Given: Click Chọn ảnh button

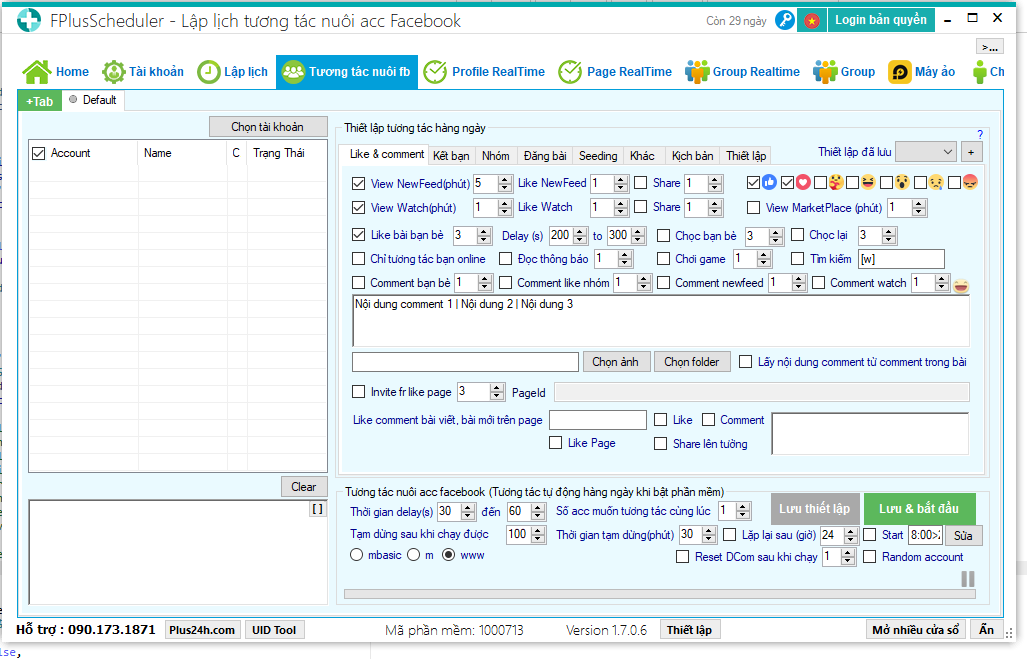Looking at the screenshot, I should 616,362.
